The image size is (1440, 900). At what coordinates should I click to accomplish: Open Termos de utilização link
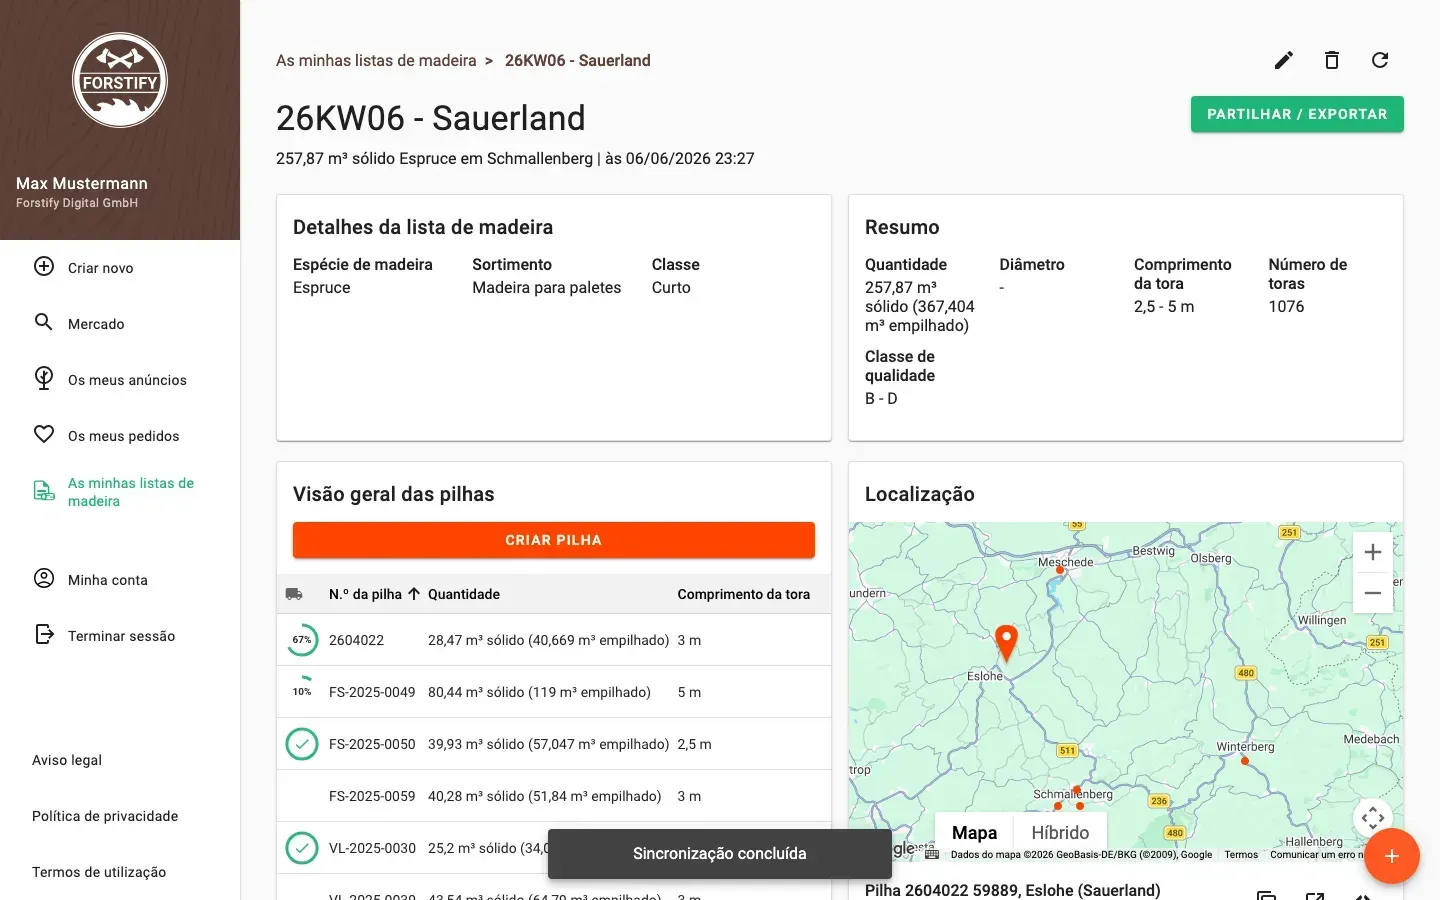99,872
